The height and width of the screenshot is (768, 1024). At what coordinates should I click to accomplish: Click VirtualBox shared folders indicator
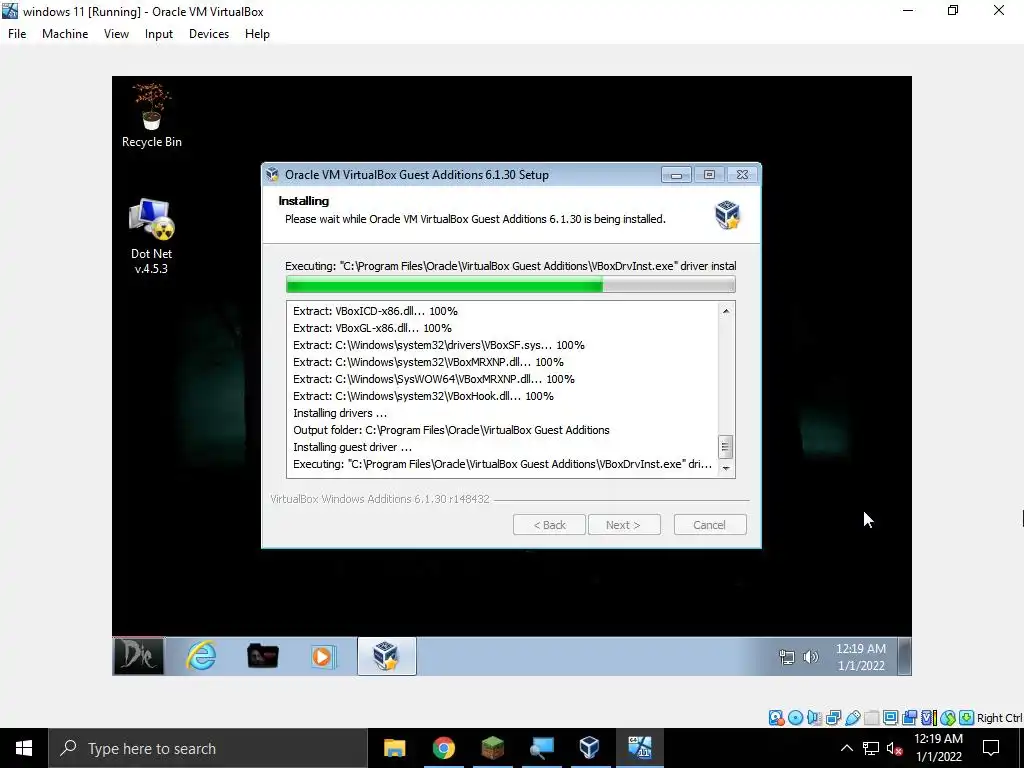(872, 718)
